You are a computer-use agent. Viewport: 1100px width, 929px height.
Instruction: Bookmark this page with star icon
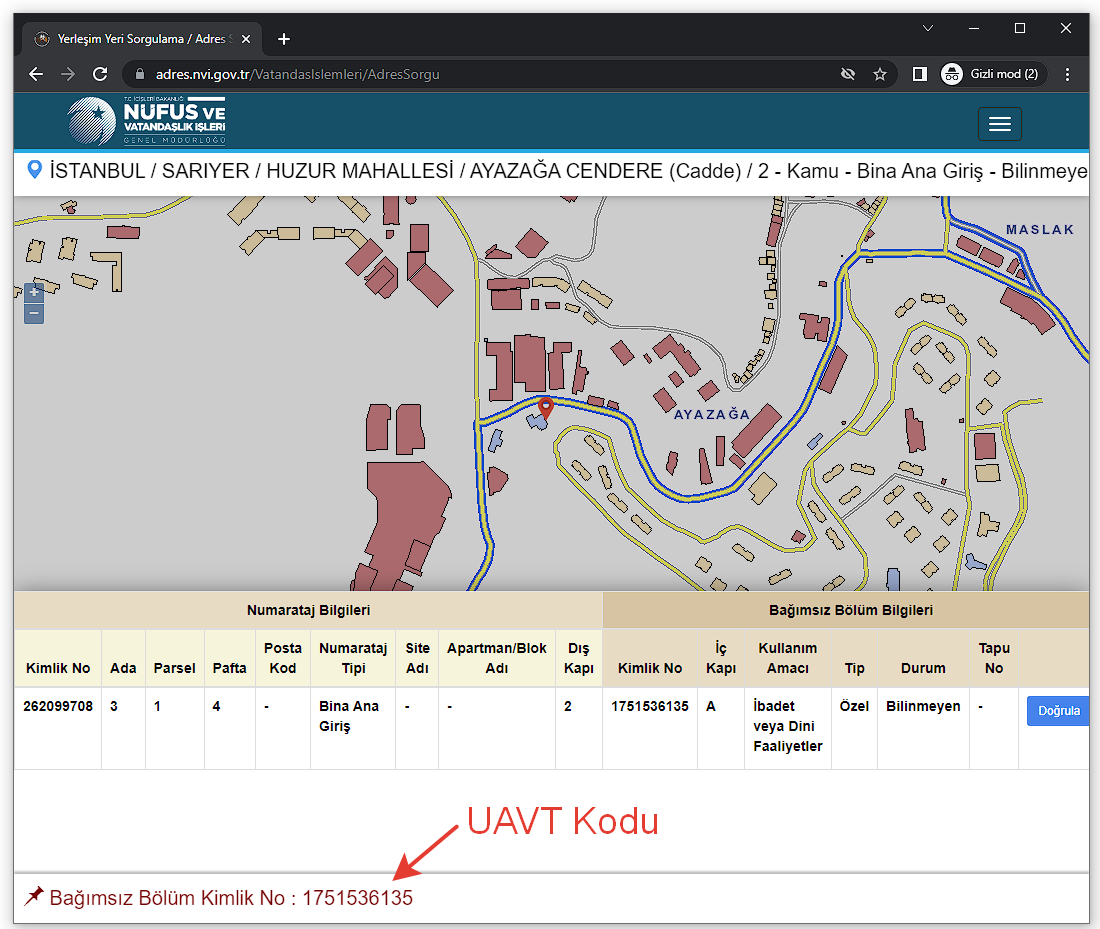(x=880, y=74)
